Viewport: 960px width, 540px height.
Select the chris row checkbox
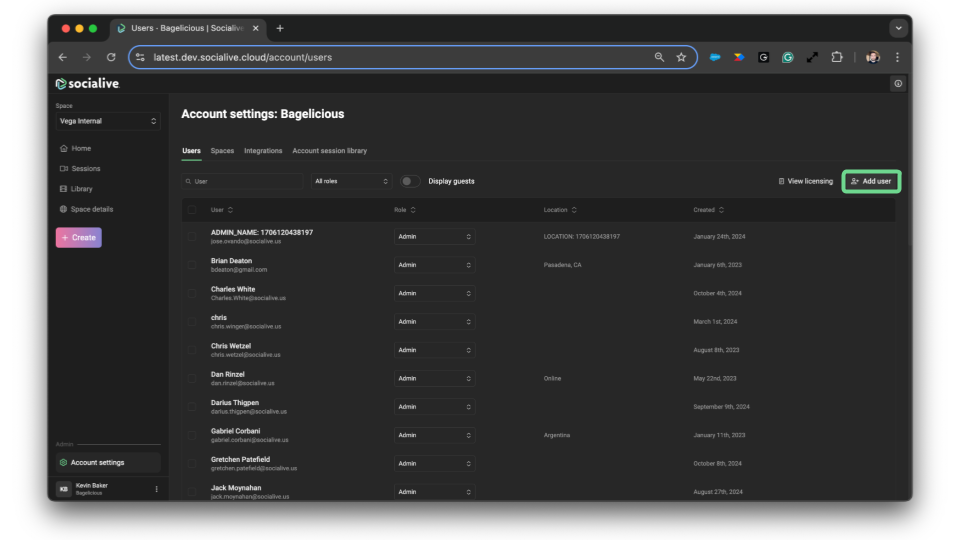(192, 321)
